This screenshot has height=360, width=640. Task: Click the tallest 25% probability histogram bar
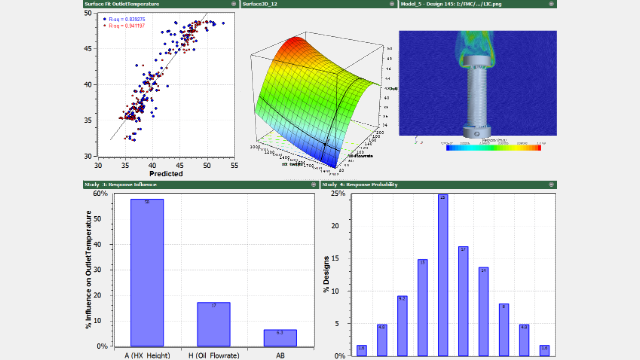443,275
